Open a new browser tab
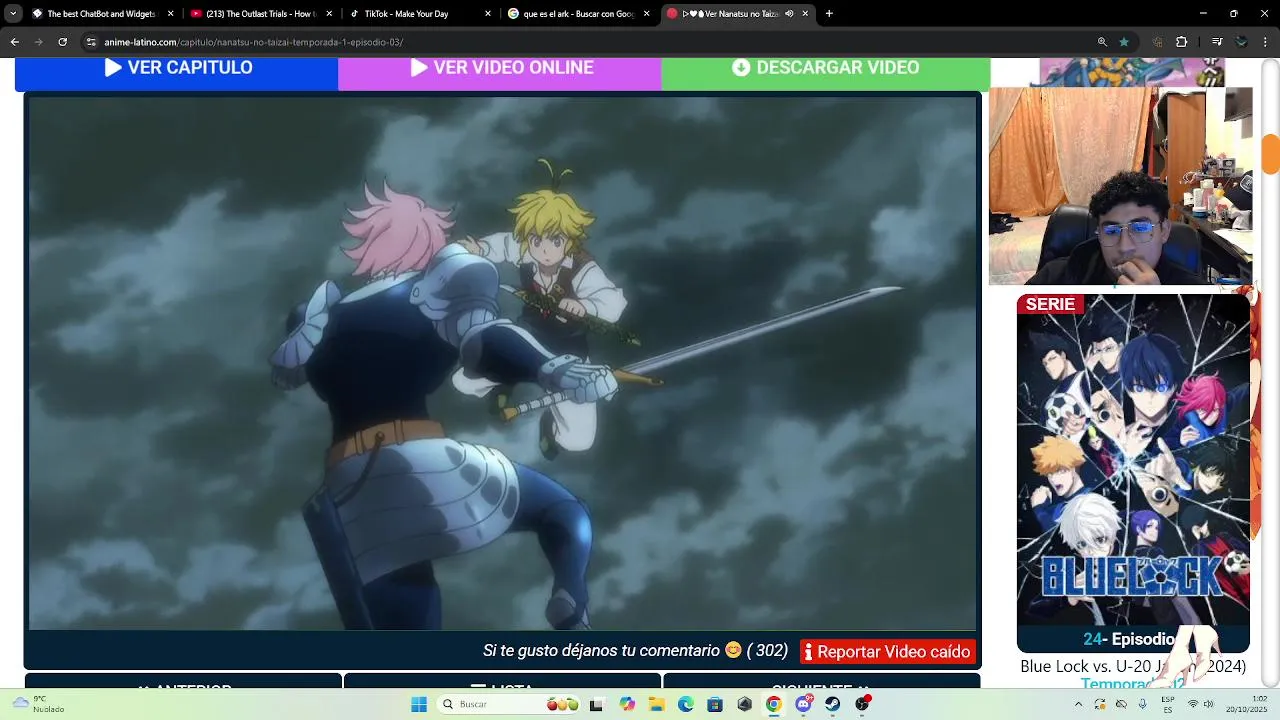The width and height of the screenshot is (1280, 720). [829, 14]
